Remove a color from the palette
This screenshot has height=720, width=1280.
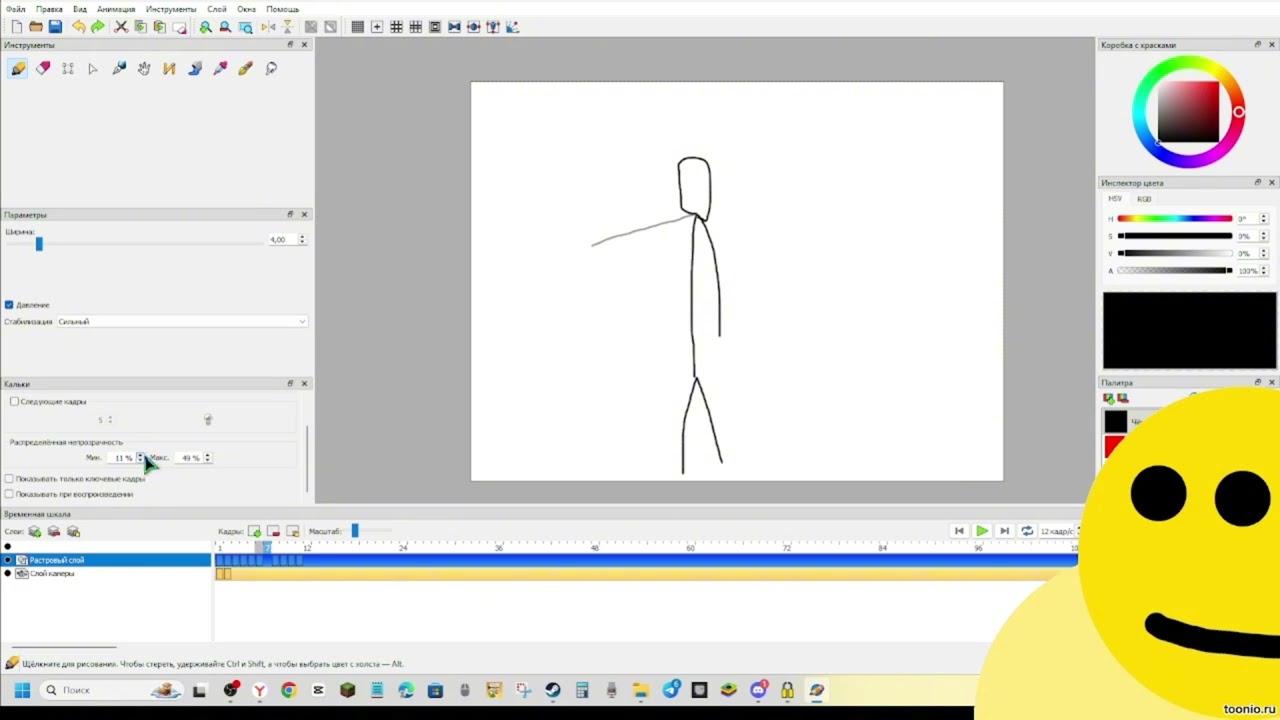click(x=1123, y=398)
